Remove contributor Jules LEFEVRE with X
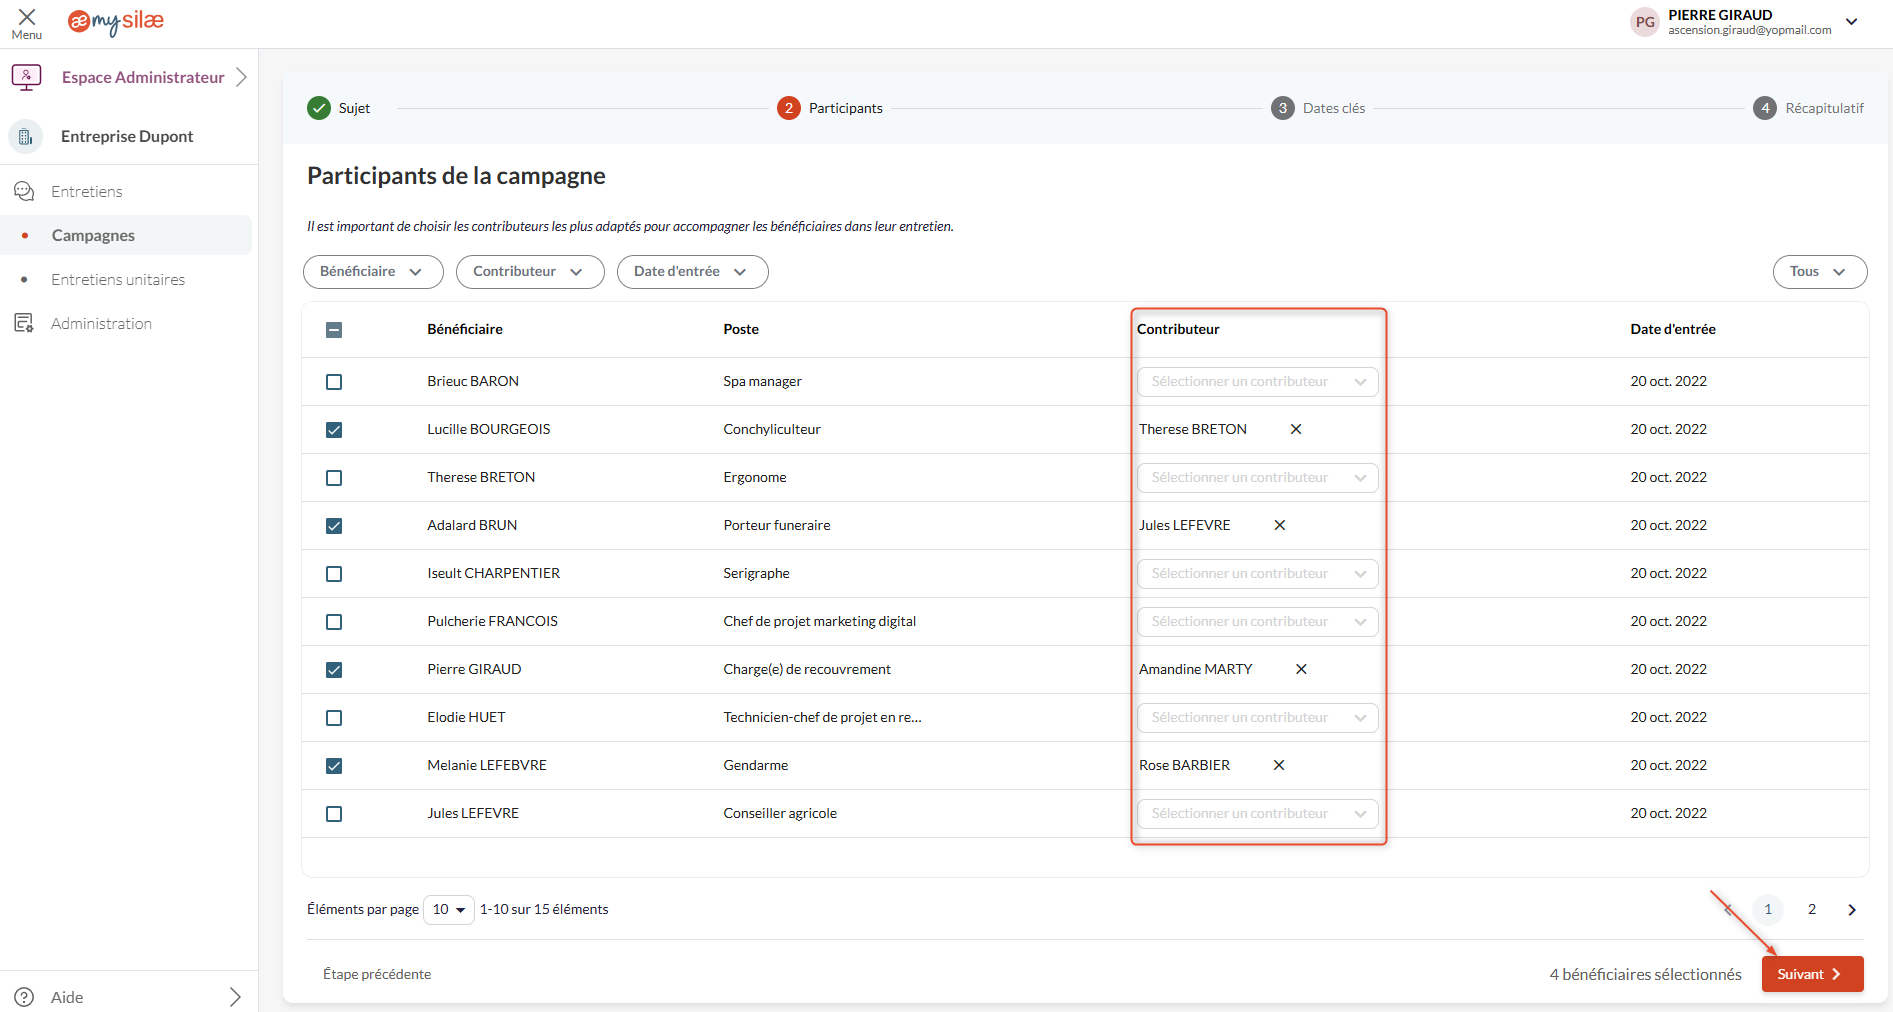Viewport: 1893px width, 1012px height. coord(1280,525)
